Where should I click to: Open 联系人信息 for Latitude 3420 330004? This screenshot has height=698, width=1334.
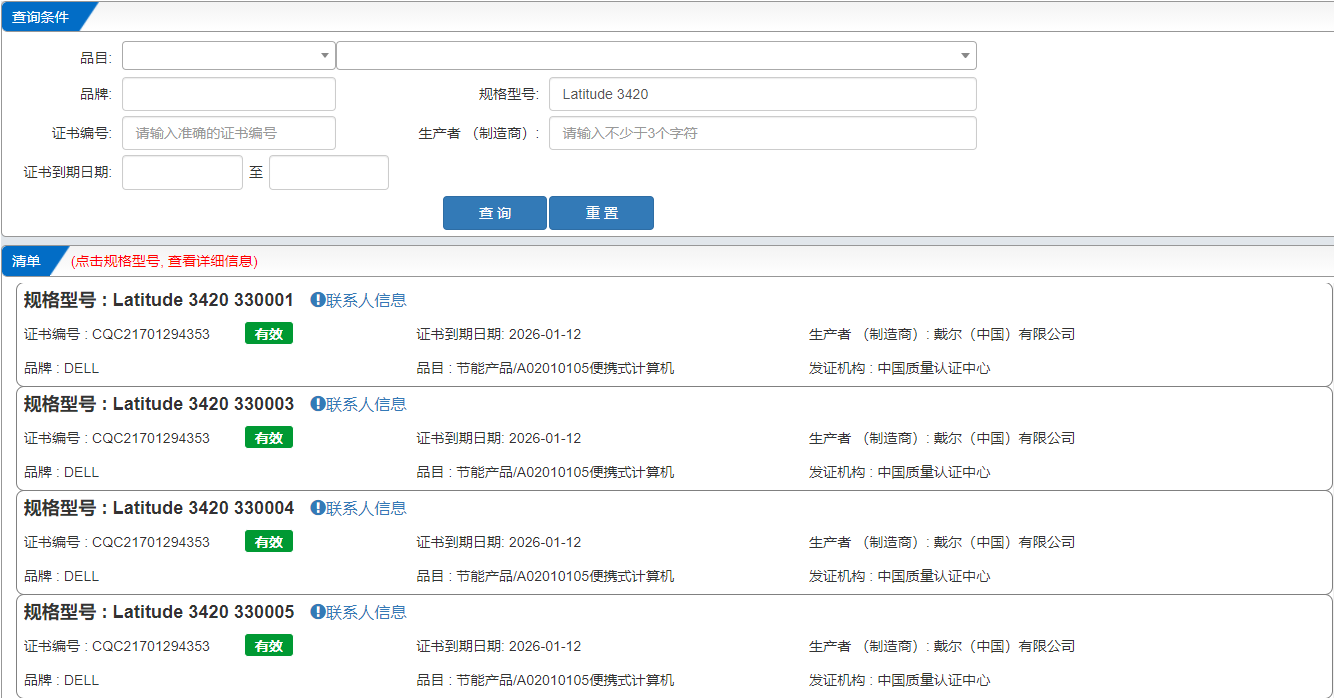click(x=366, y=508)
